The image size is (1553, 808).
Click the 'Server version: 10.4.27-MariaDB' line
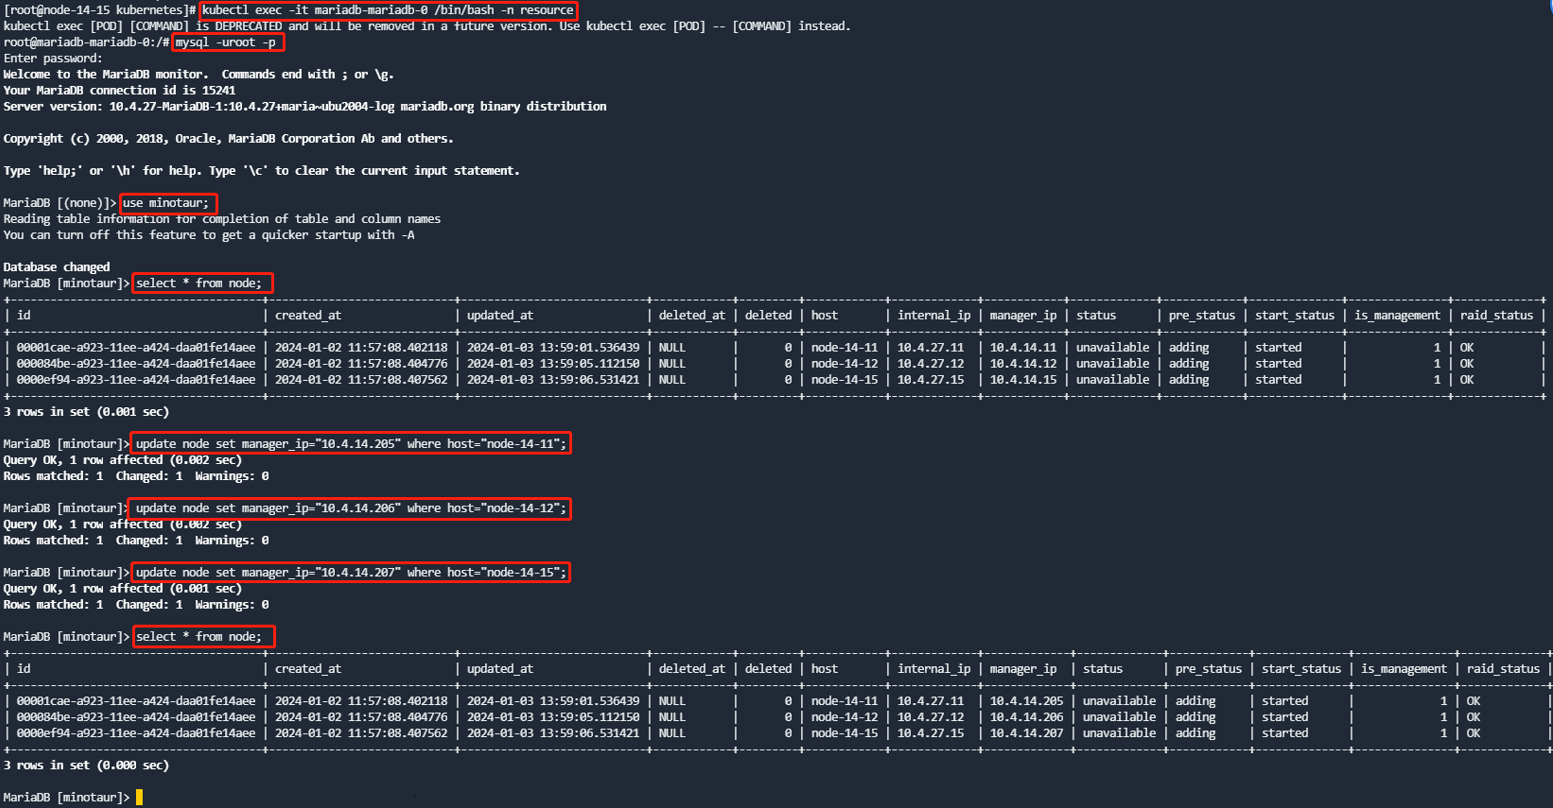305,106
